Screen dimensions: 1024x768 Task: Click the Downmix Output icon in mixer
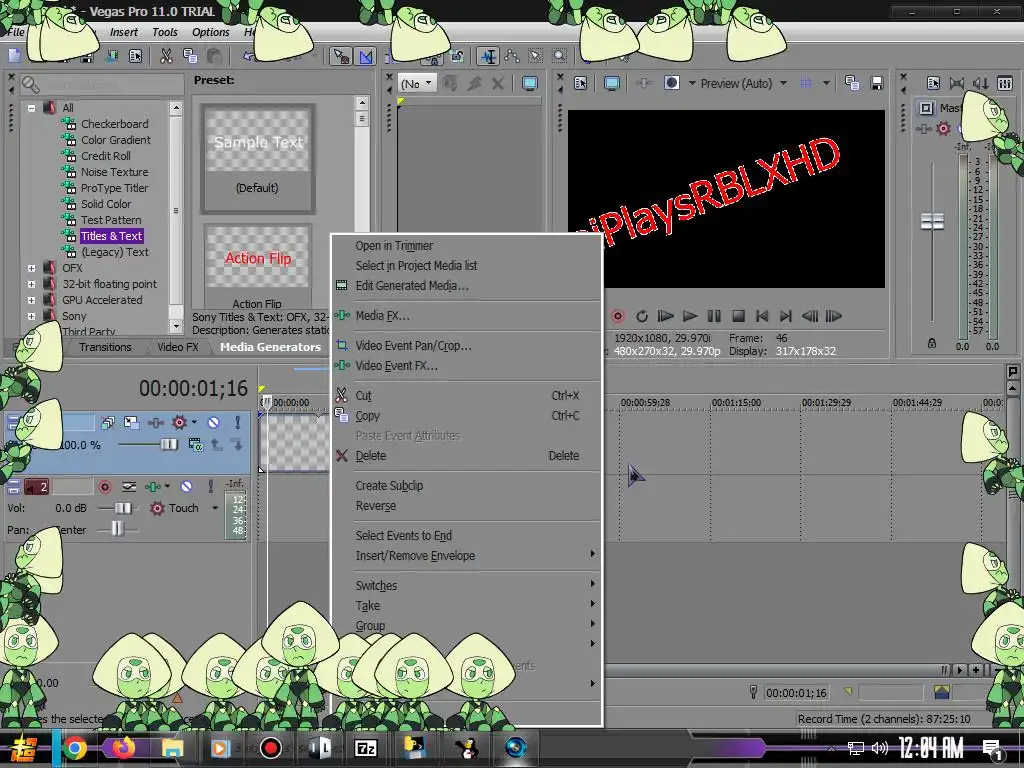pyautogui.click(x=957, y=83)
